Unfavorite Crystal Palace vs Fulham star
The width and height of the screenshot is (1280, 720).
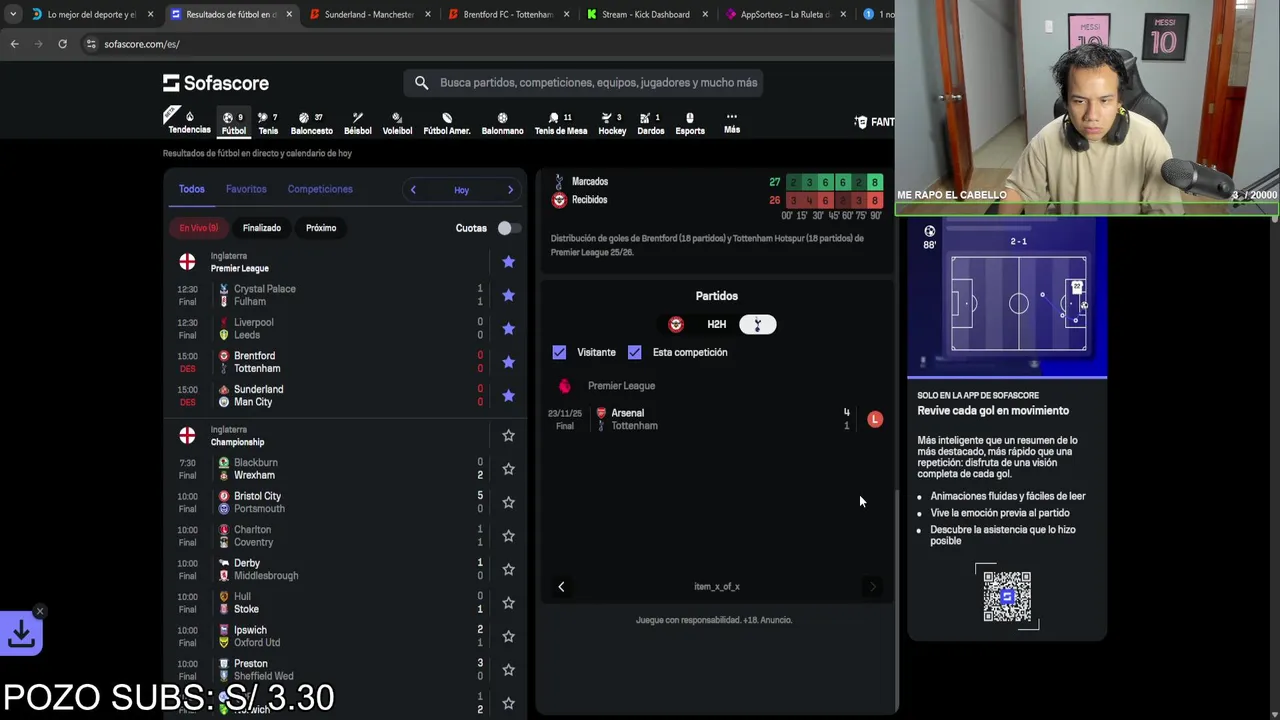tap(508, 295)
